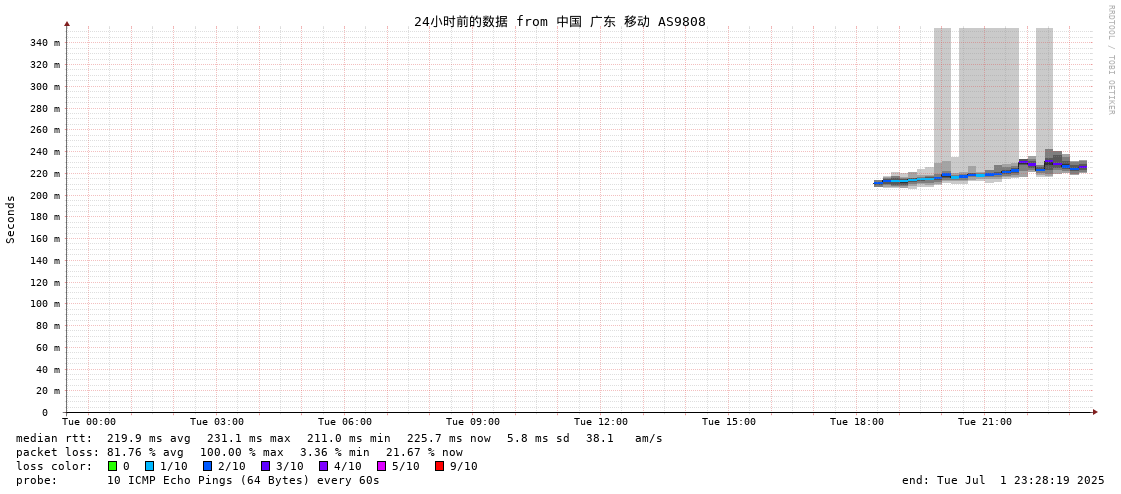Click the 200 m y-axis value
Viewport: 1121px width, 494px height.
(x=45, y=195)
